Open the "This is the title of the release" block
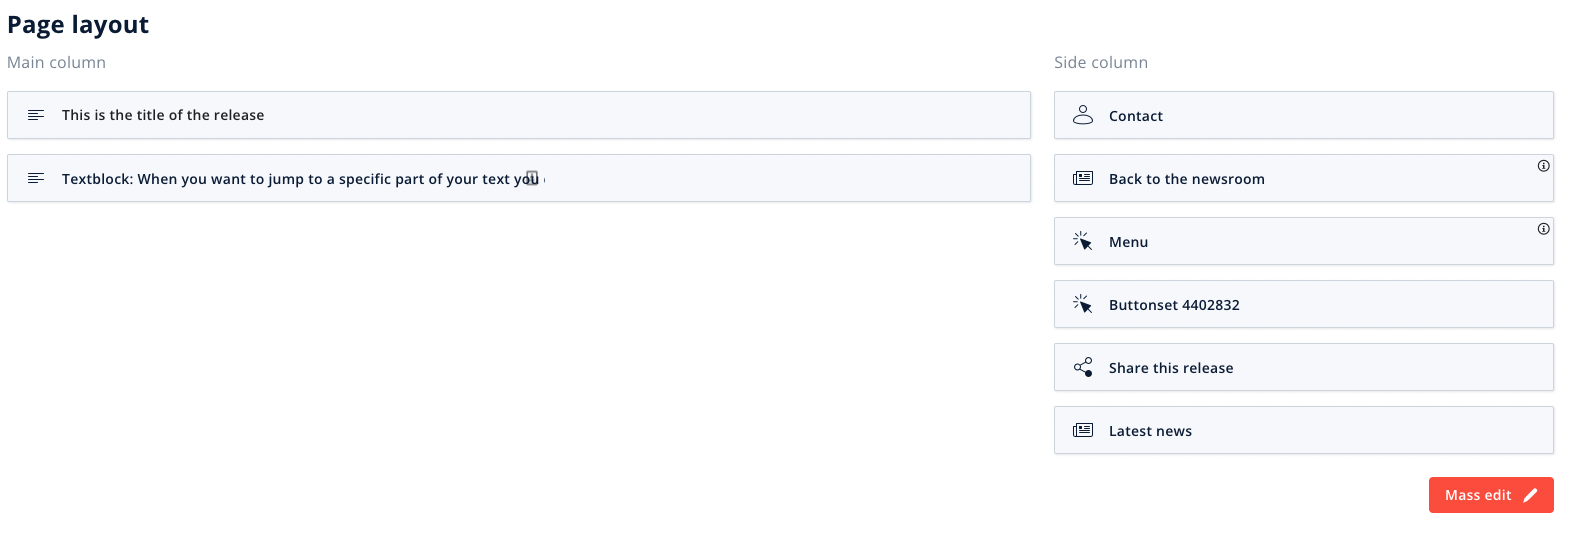Image resolution: width=1574 pixels, height=533 pixels. tap(163, 115)
